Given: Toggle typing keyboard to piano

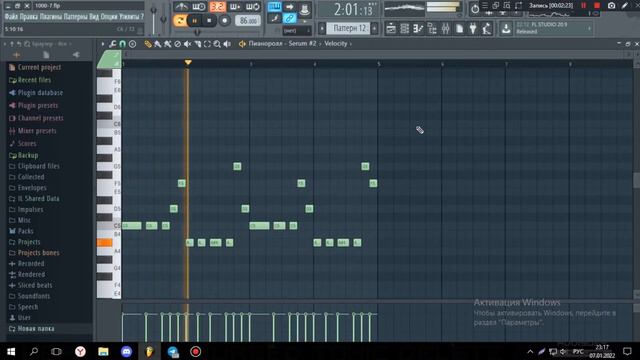Looking at the screenshot, I should click(x=274, y=7).
